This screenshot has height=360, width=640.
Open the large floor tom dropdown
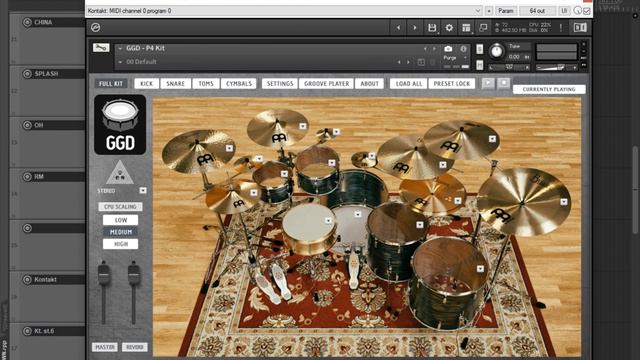coord(480,269)
